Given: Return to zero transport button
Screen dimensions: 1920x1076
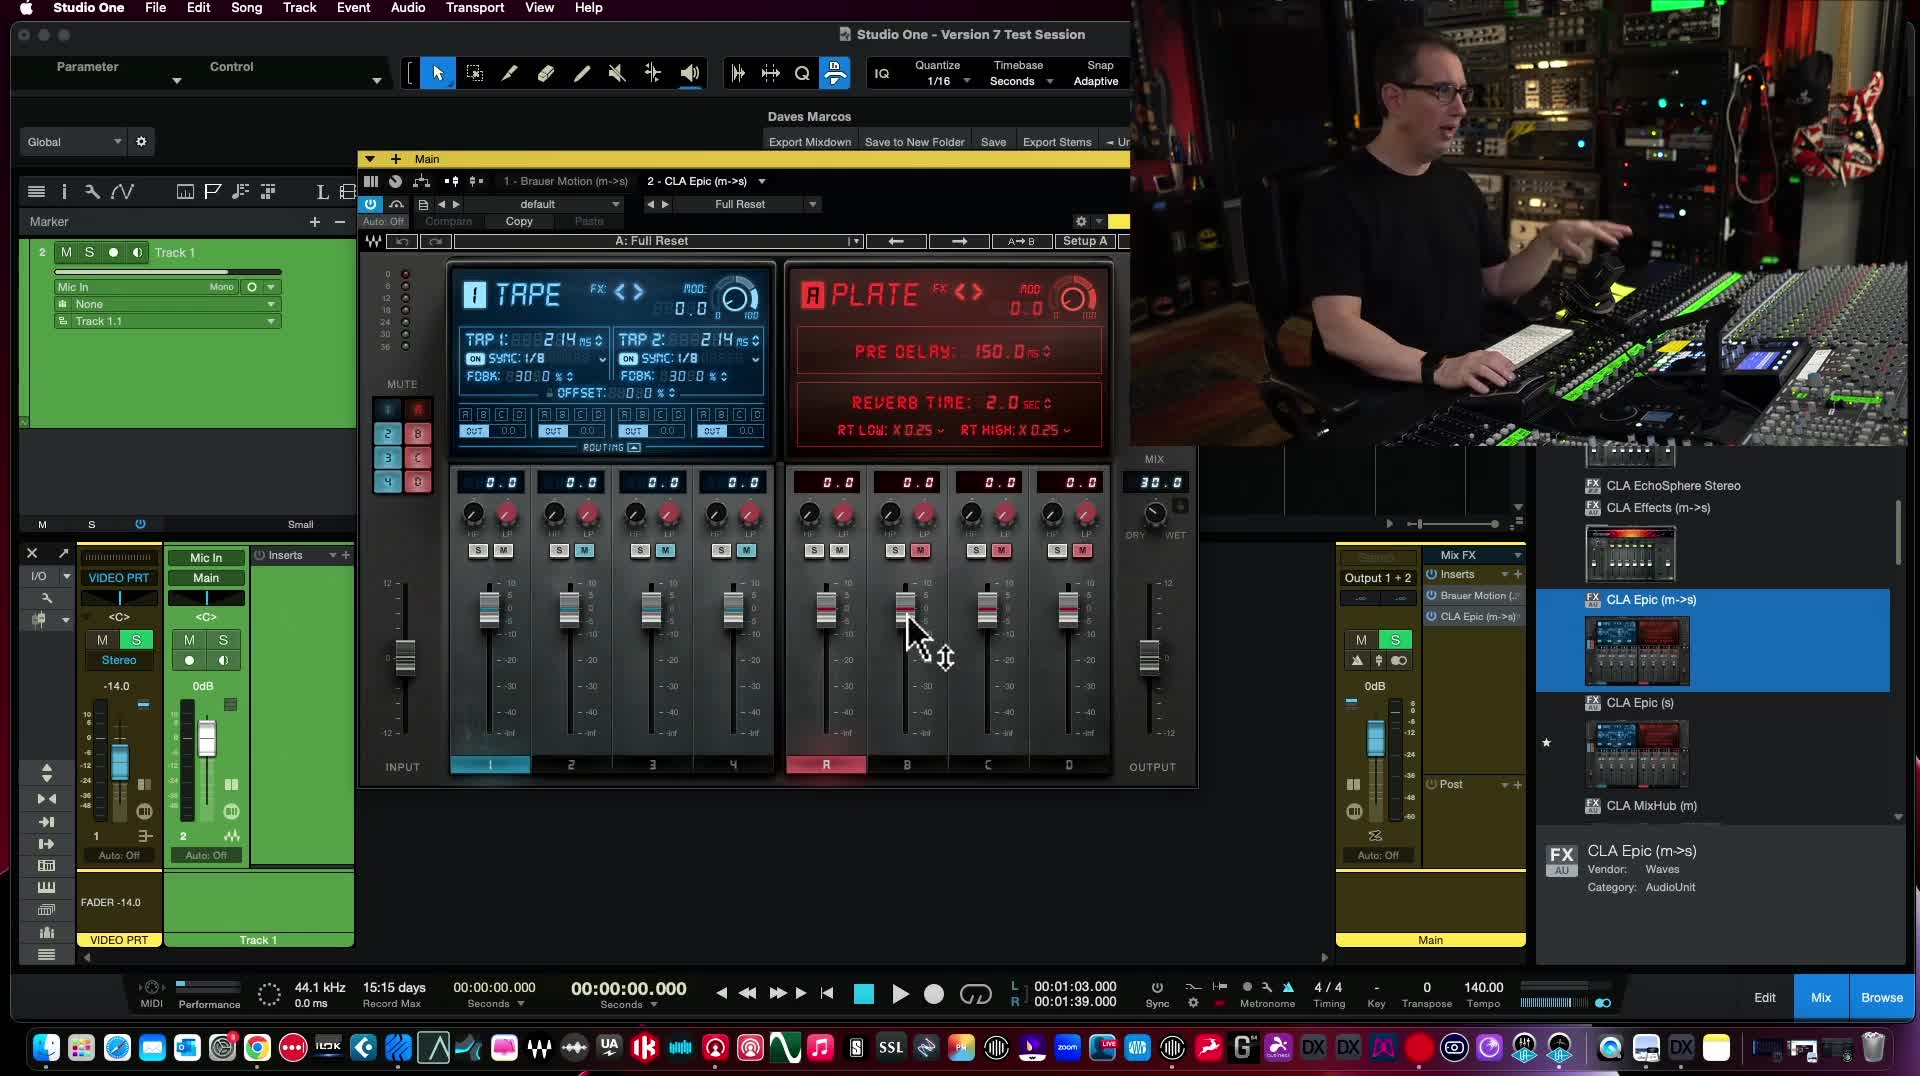Looking at the screenshot, I should coord(827,993).
